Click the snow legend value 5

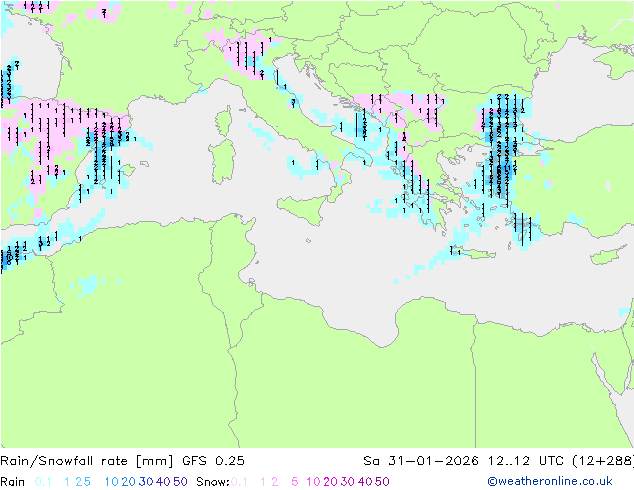coord(294,482)
